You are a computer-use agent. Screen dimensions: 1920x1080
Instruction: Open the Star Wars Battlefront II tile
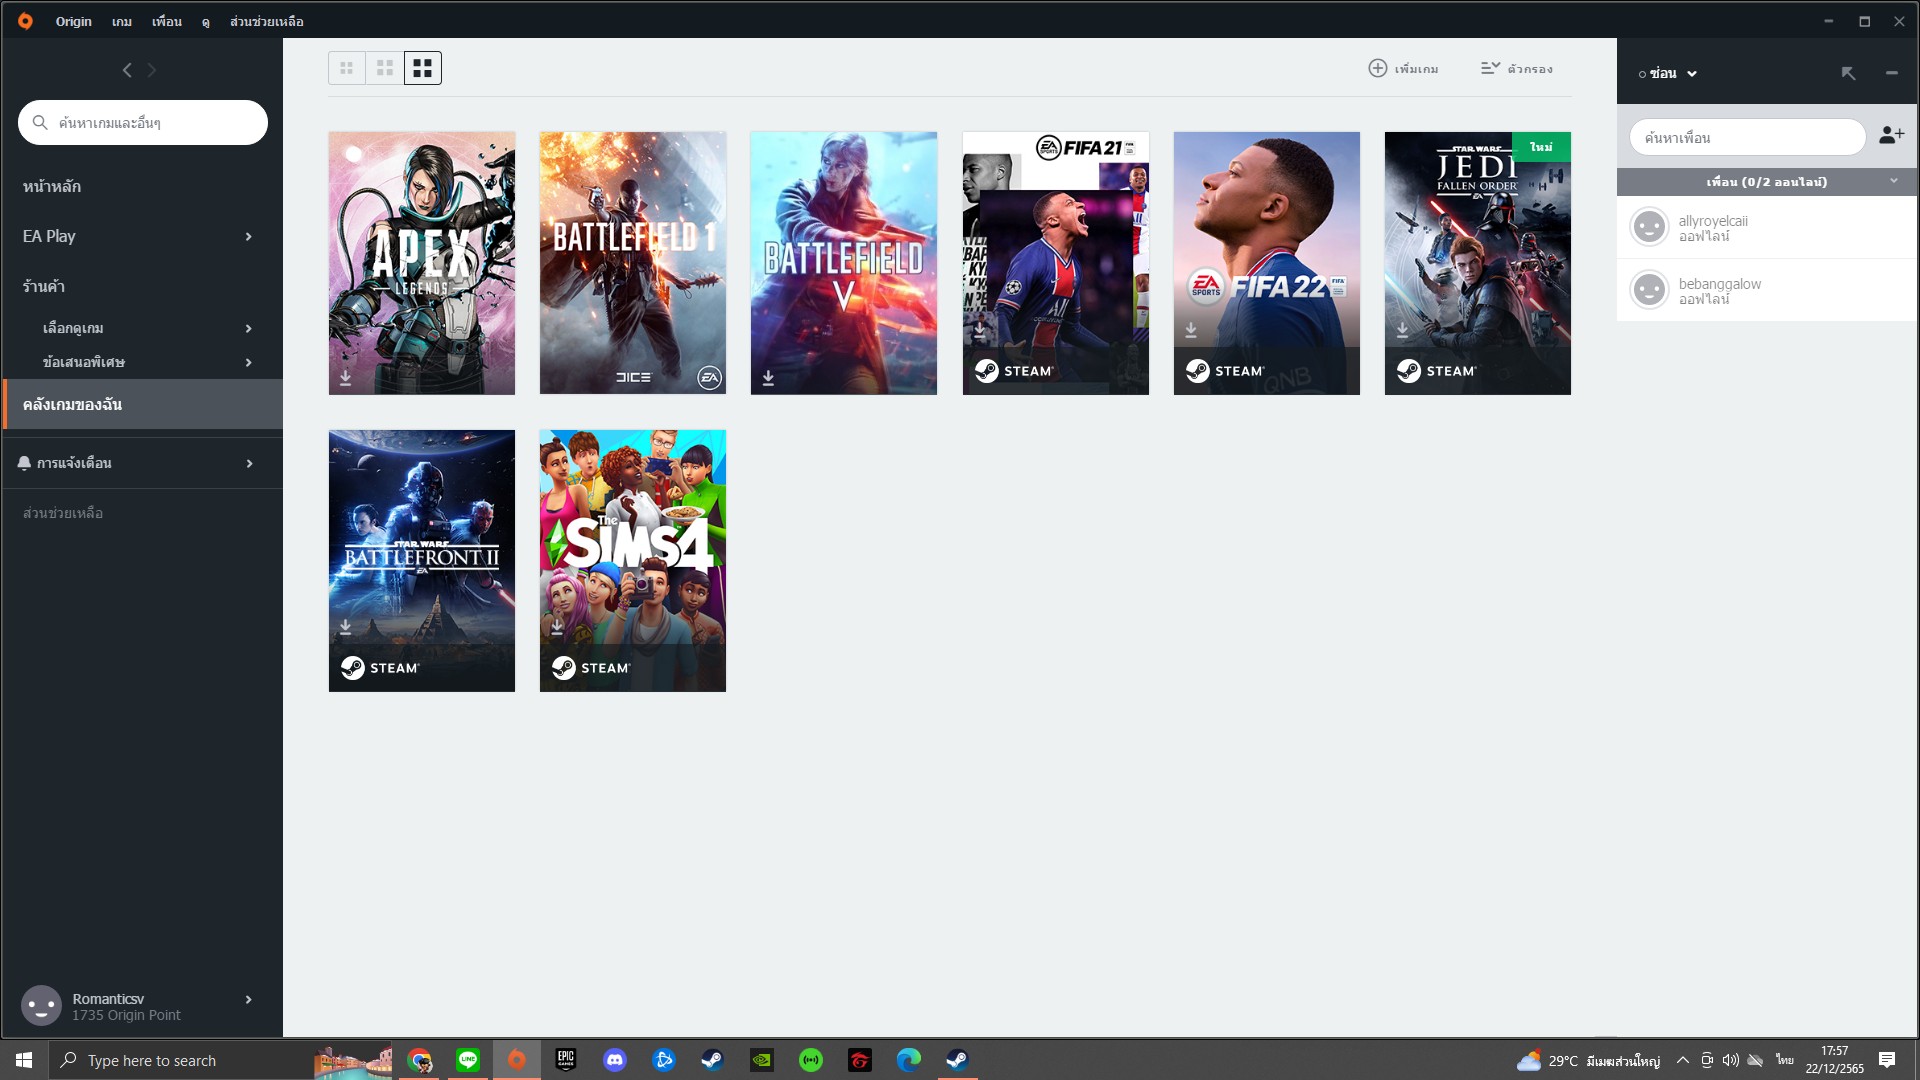422,561
